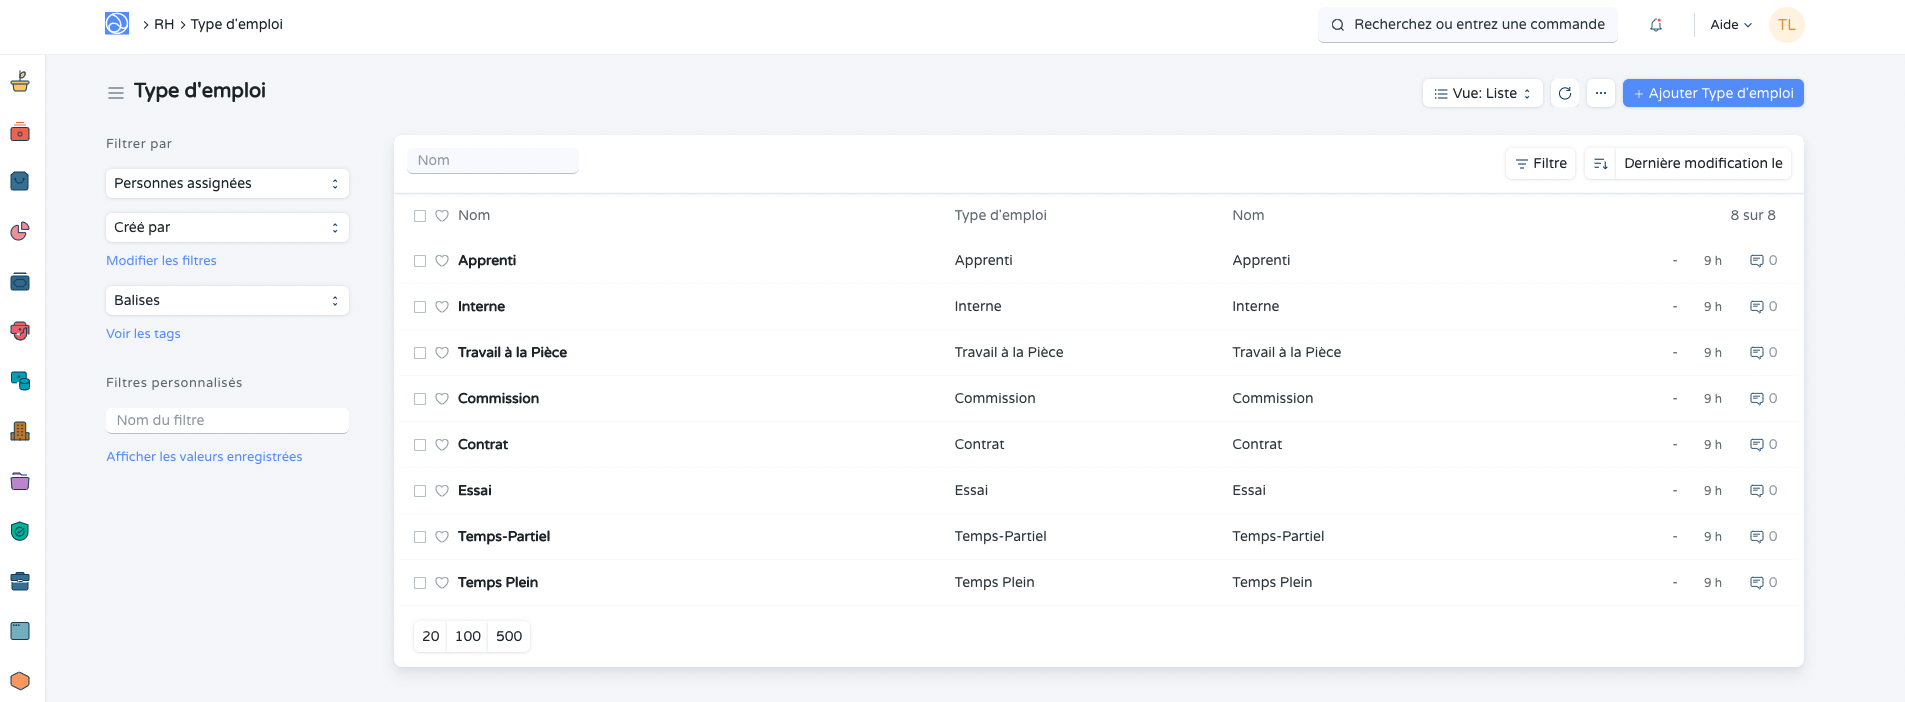Toggle the sidebar hamburger icon
The image size is (1905, 702).
coord(116,93)
